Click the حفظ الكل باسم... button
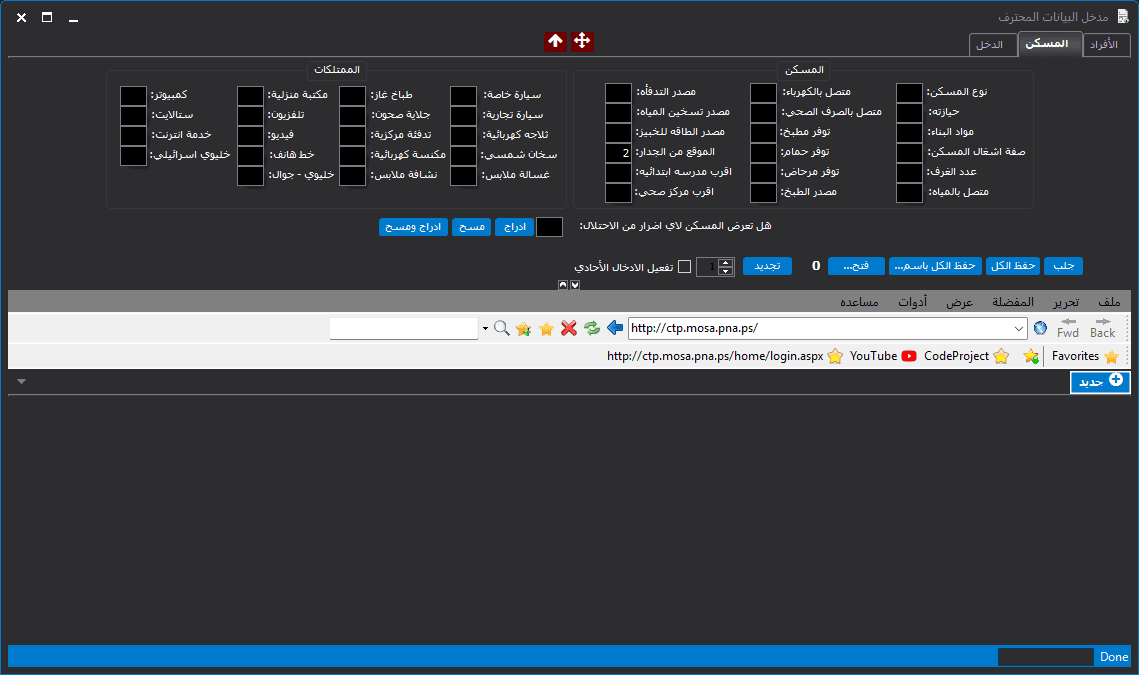 coord(935,266)
